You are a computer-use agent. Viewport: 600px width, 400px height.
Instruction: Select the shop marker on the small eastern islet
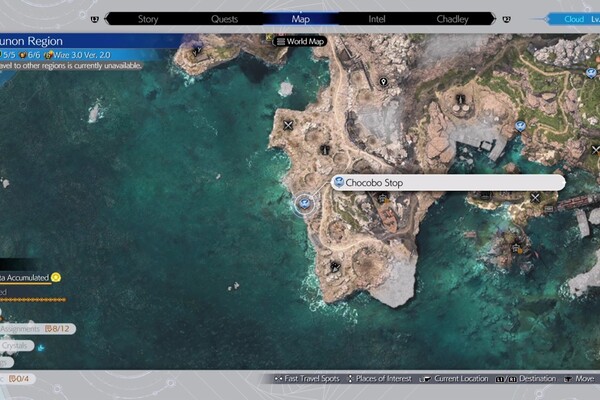[515, 248]
